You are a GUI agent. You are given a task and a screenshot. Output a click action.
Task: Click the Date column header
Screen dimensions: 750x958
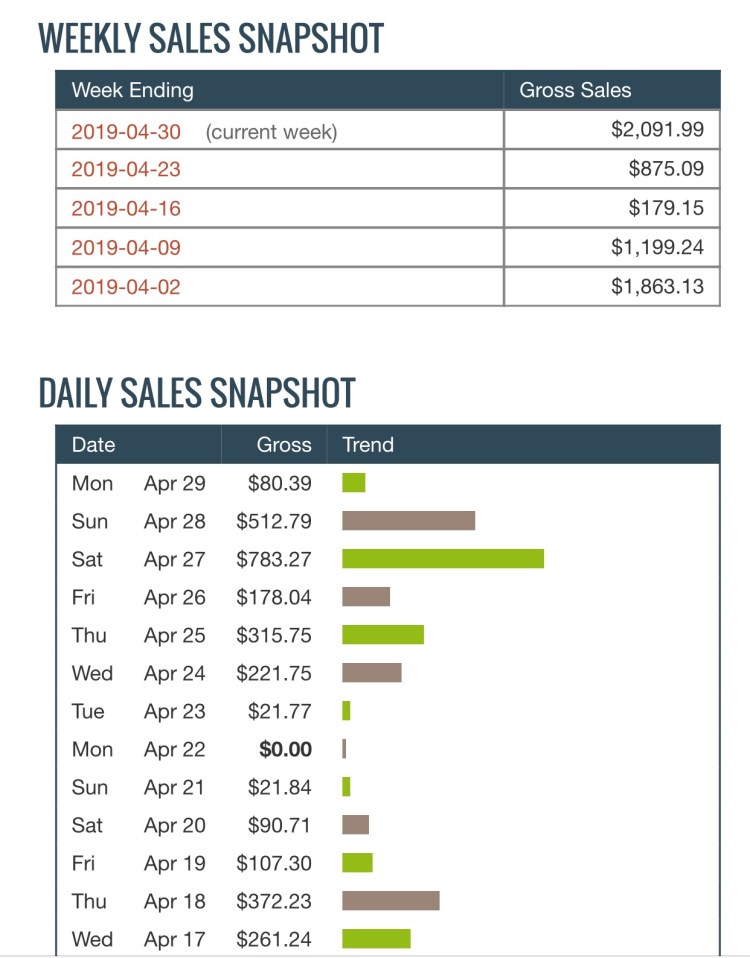tap(93, 445)
